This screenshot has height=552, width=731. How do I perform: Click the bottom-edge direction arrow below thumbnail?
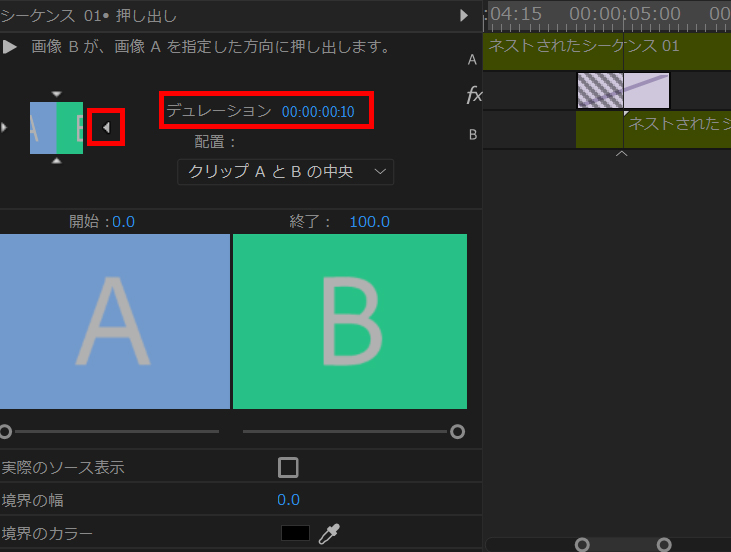[57, 160]
